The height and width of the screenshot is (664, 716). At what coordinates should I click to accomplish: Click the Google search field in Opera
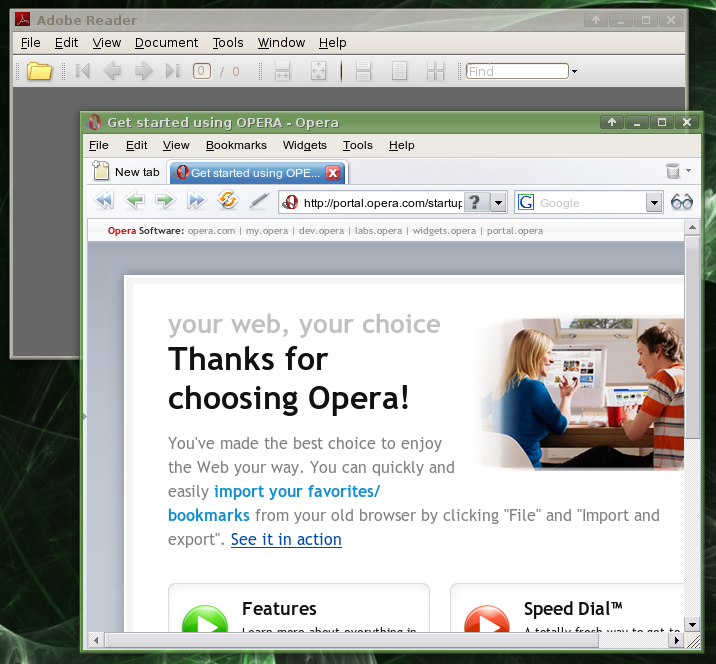tap(591, 203)
